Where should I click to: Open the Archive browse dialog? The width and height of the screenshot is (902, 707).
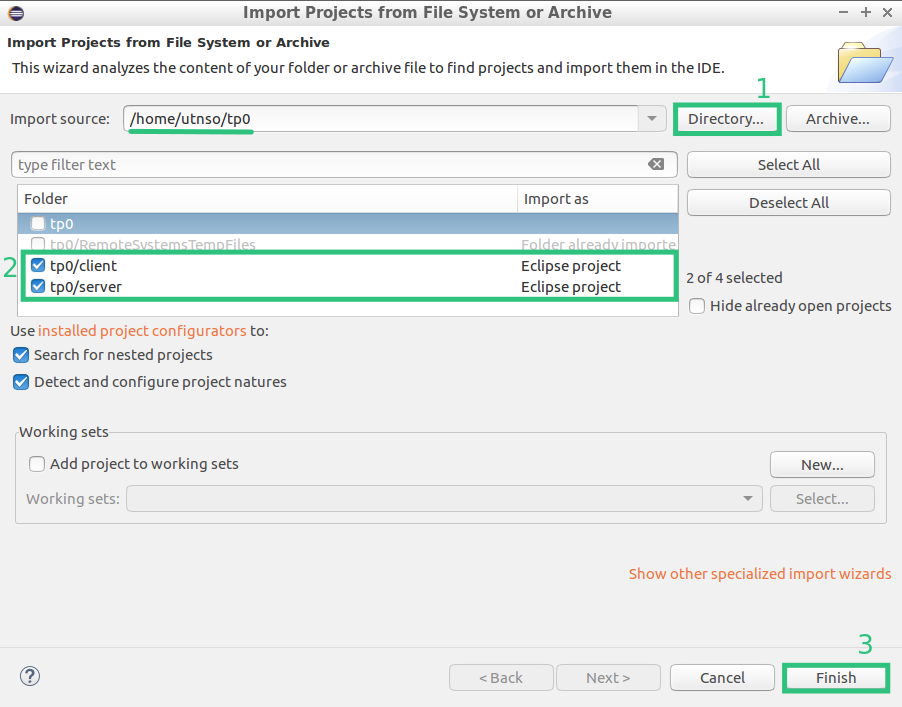tap(838, 118)
